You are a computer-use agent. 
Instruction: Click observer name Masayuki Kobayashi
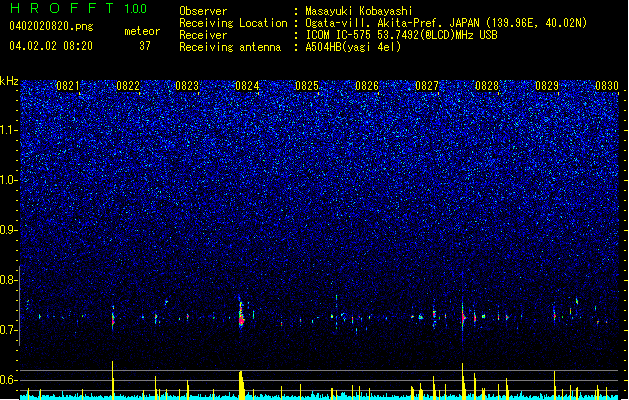[359, 11]
